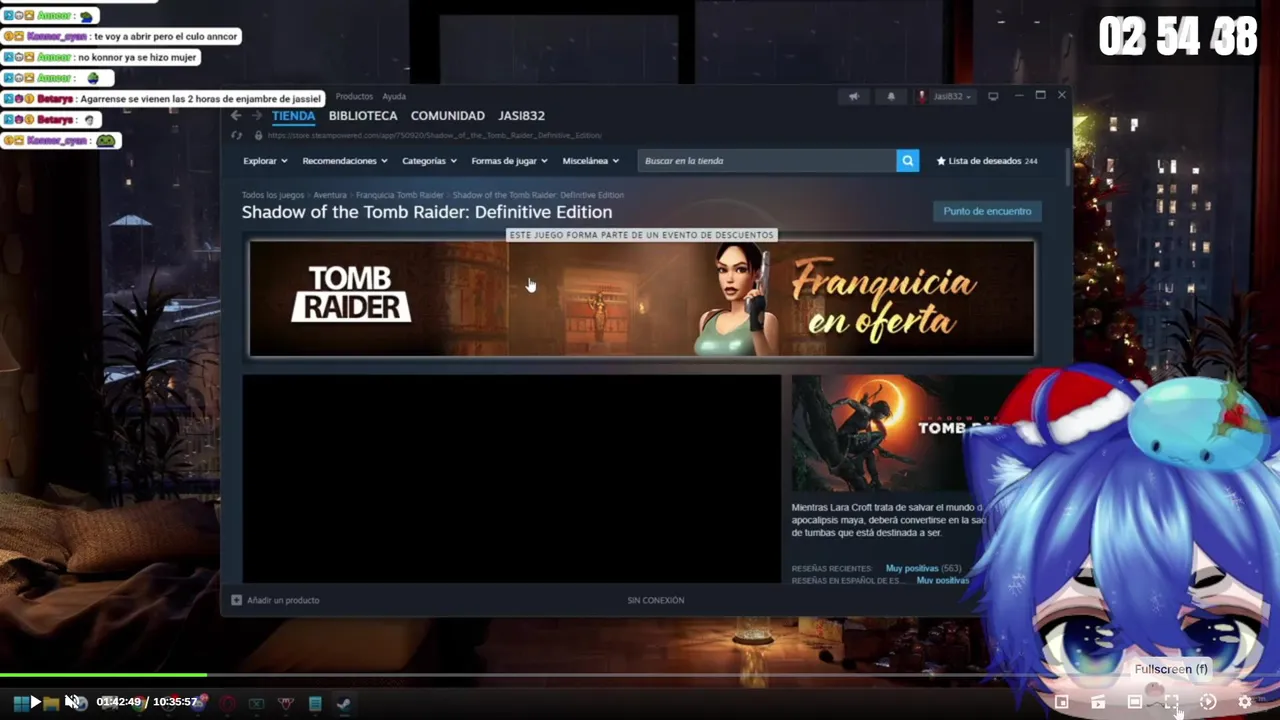Click the Steam store URL address text

click(435, 135)
